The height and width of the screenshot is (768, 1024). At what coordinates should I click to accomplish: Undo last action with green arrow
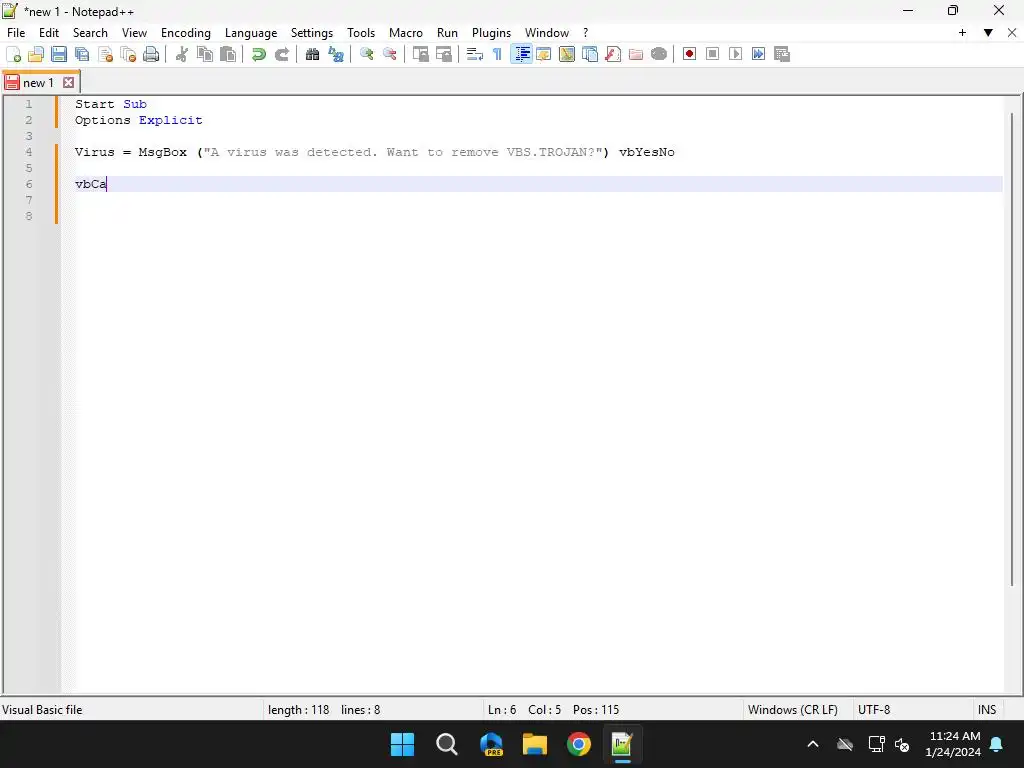click(x=259, y=54)
